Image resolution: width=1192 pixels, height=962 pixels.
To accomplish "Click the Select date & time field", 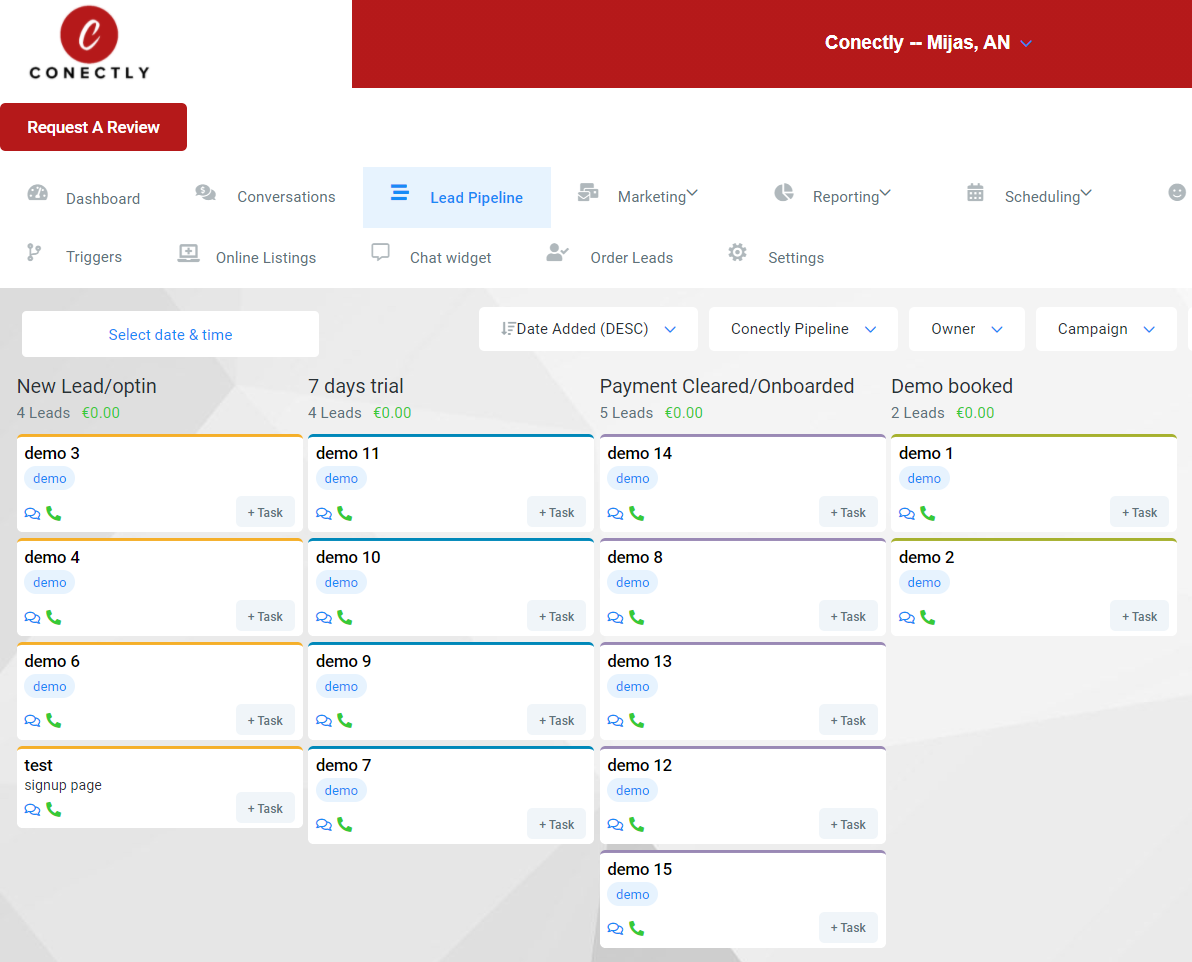I will (x=170, y=335).
